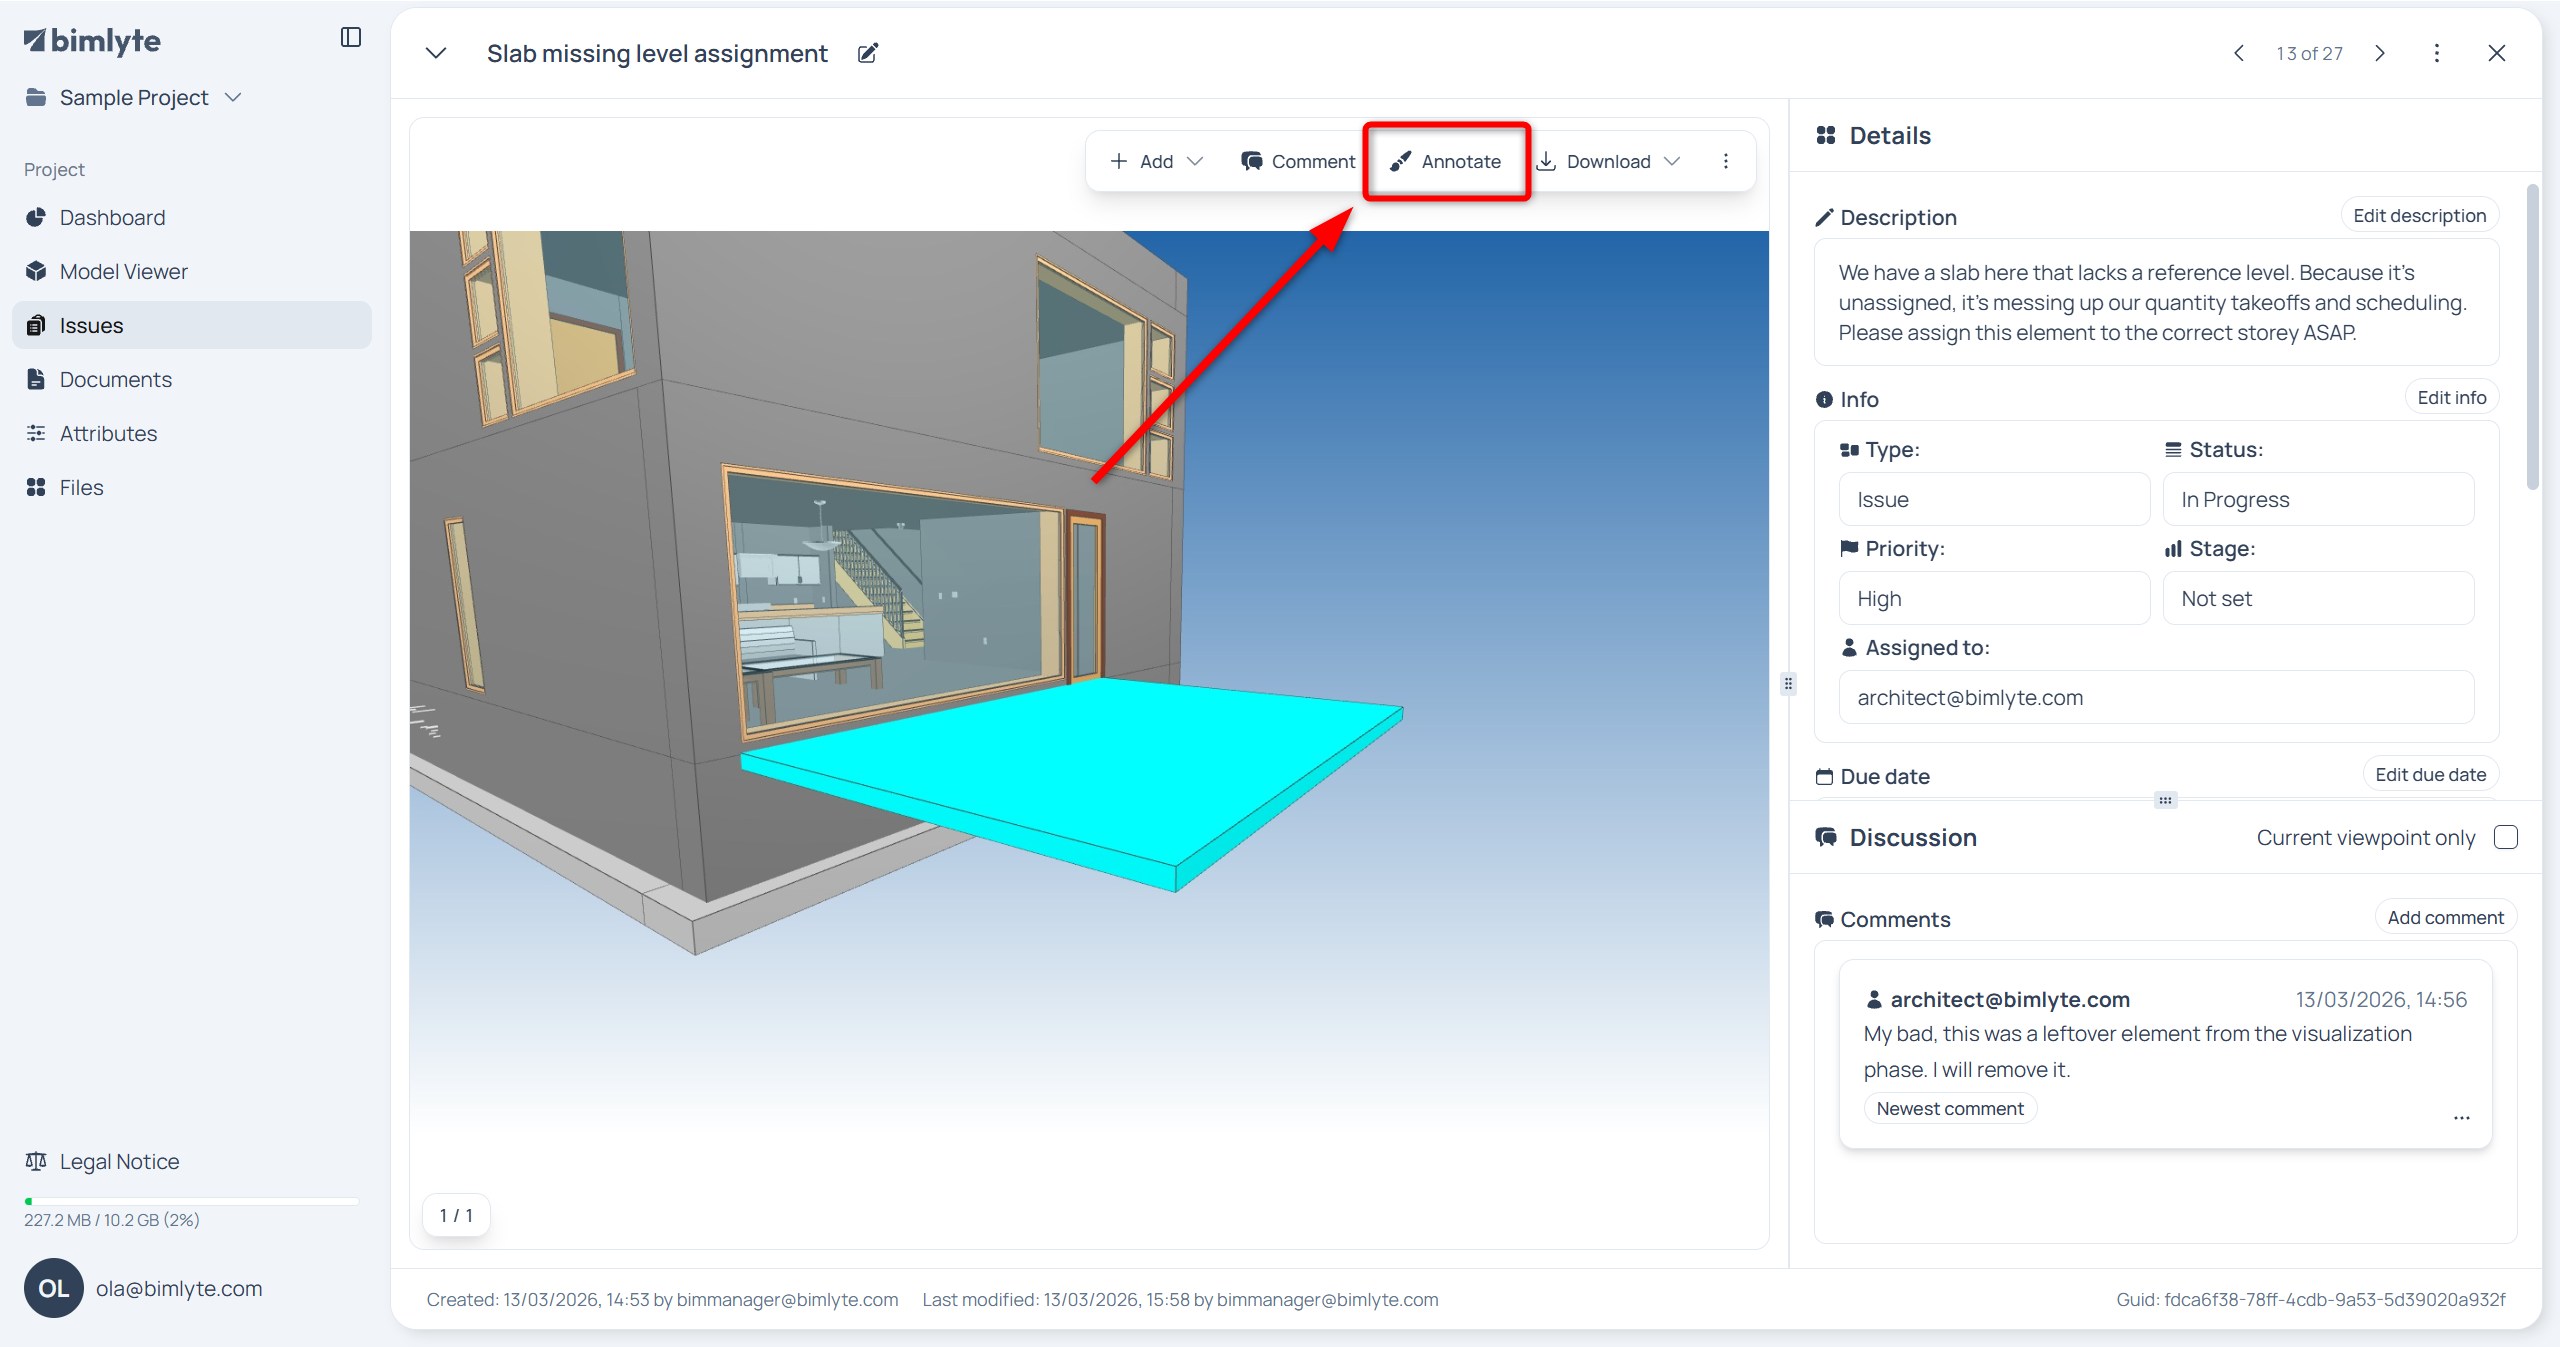This screenshot has height=1347, width=2560.
Task: Click the Annotate button
Action: pos(1446,161)
